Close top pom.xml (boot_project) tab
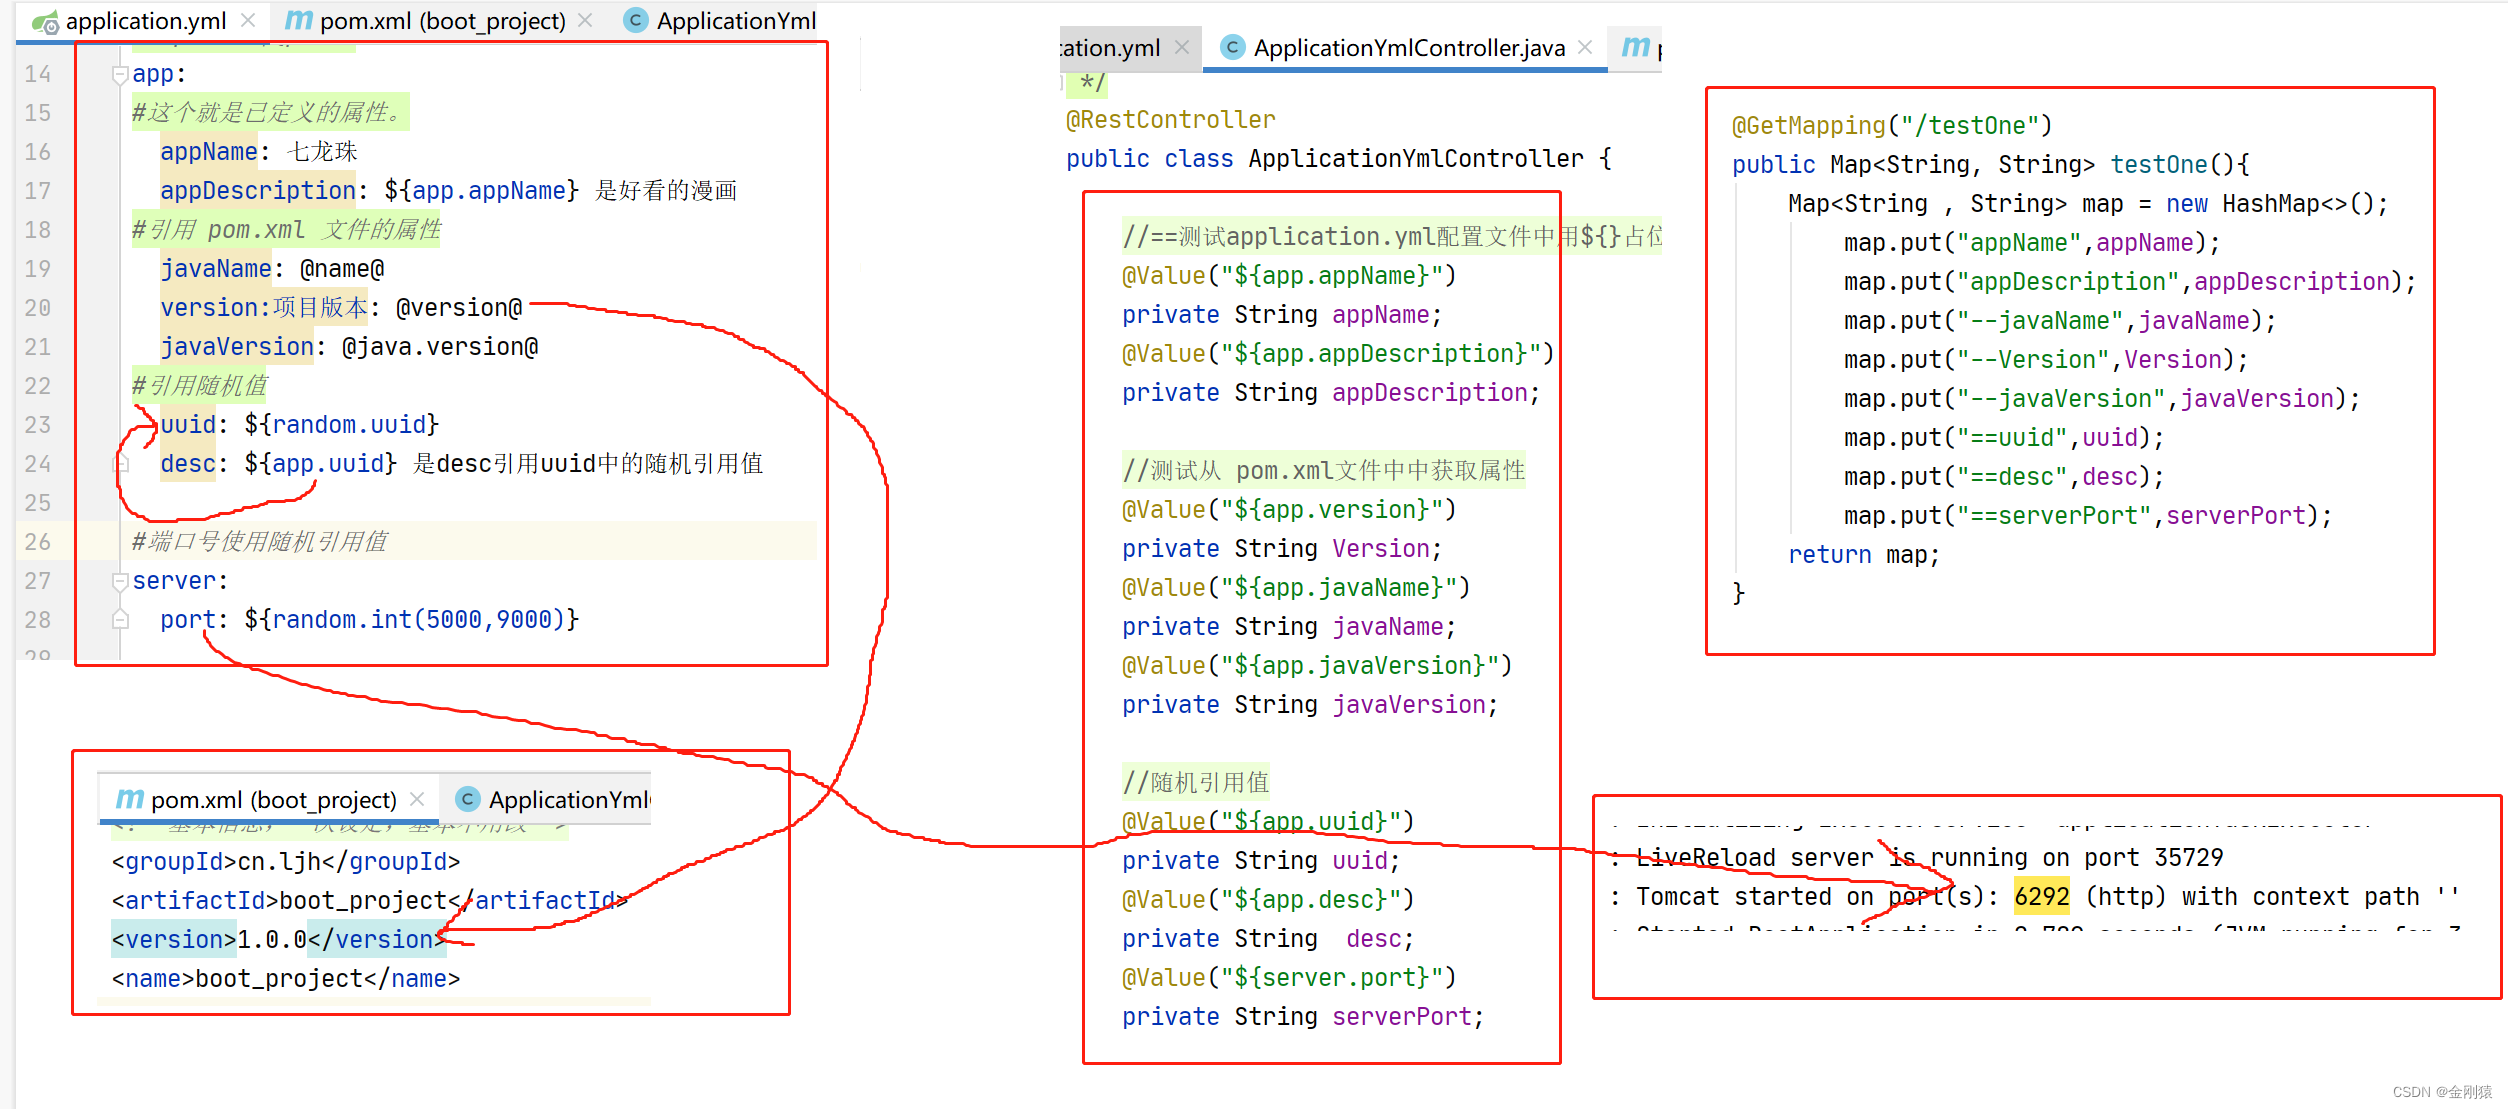 click(x=585, y=21)
